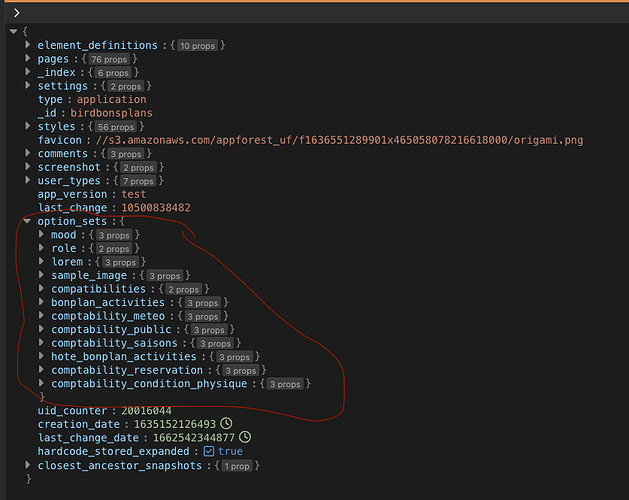Image resolution: width=629 pixels, height=500 pixels.
Task: Expand the comptability_condition_physique option set
Action: coord(41,383)
